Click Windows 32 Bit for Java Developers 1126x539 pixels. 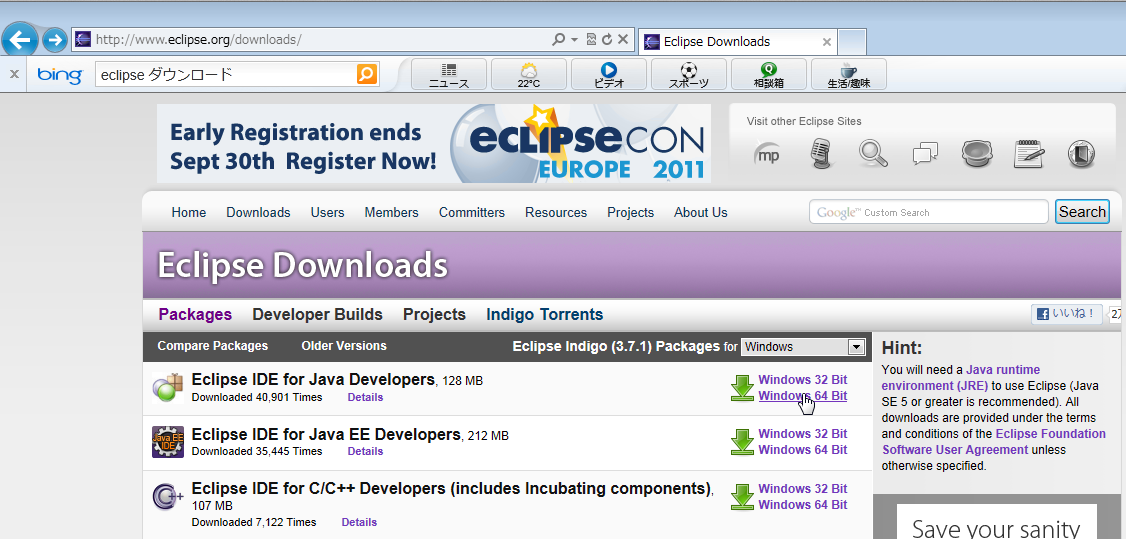pos(802,380)
